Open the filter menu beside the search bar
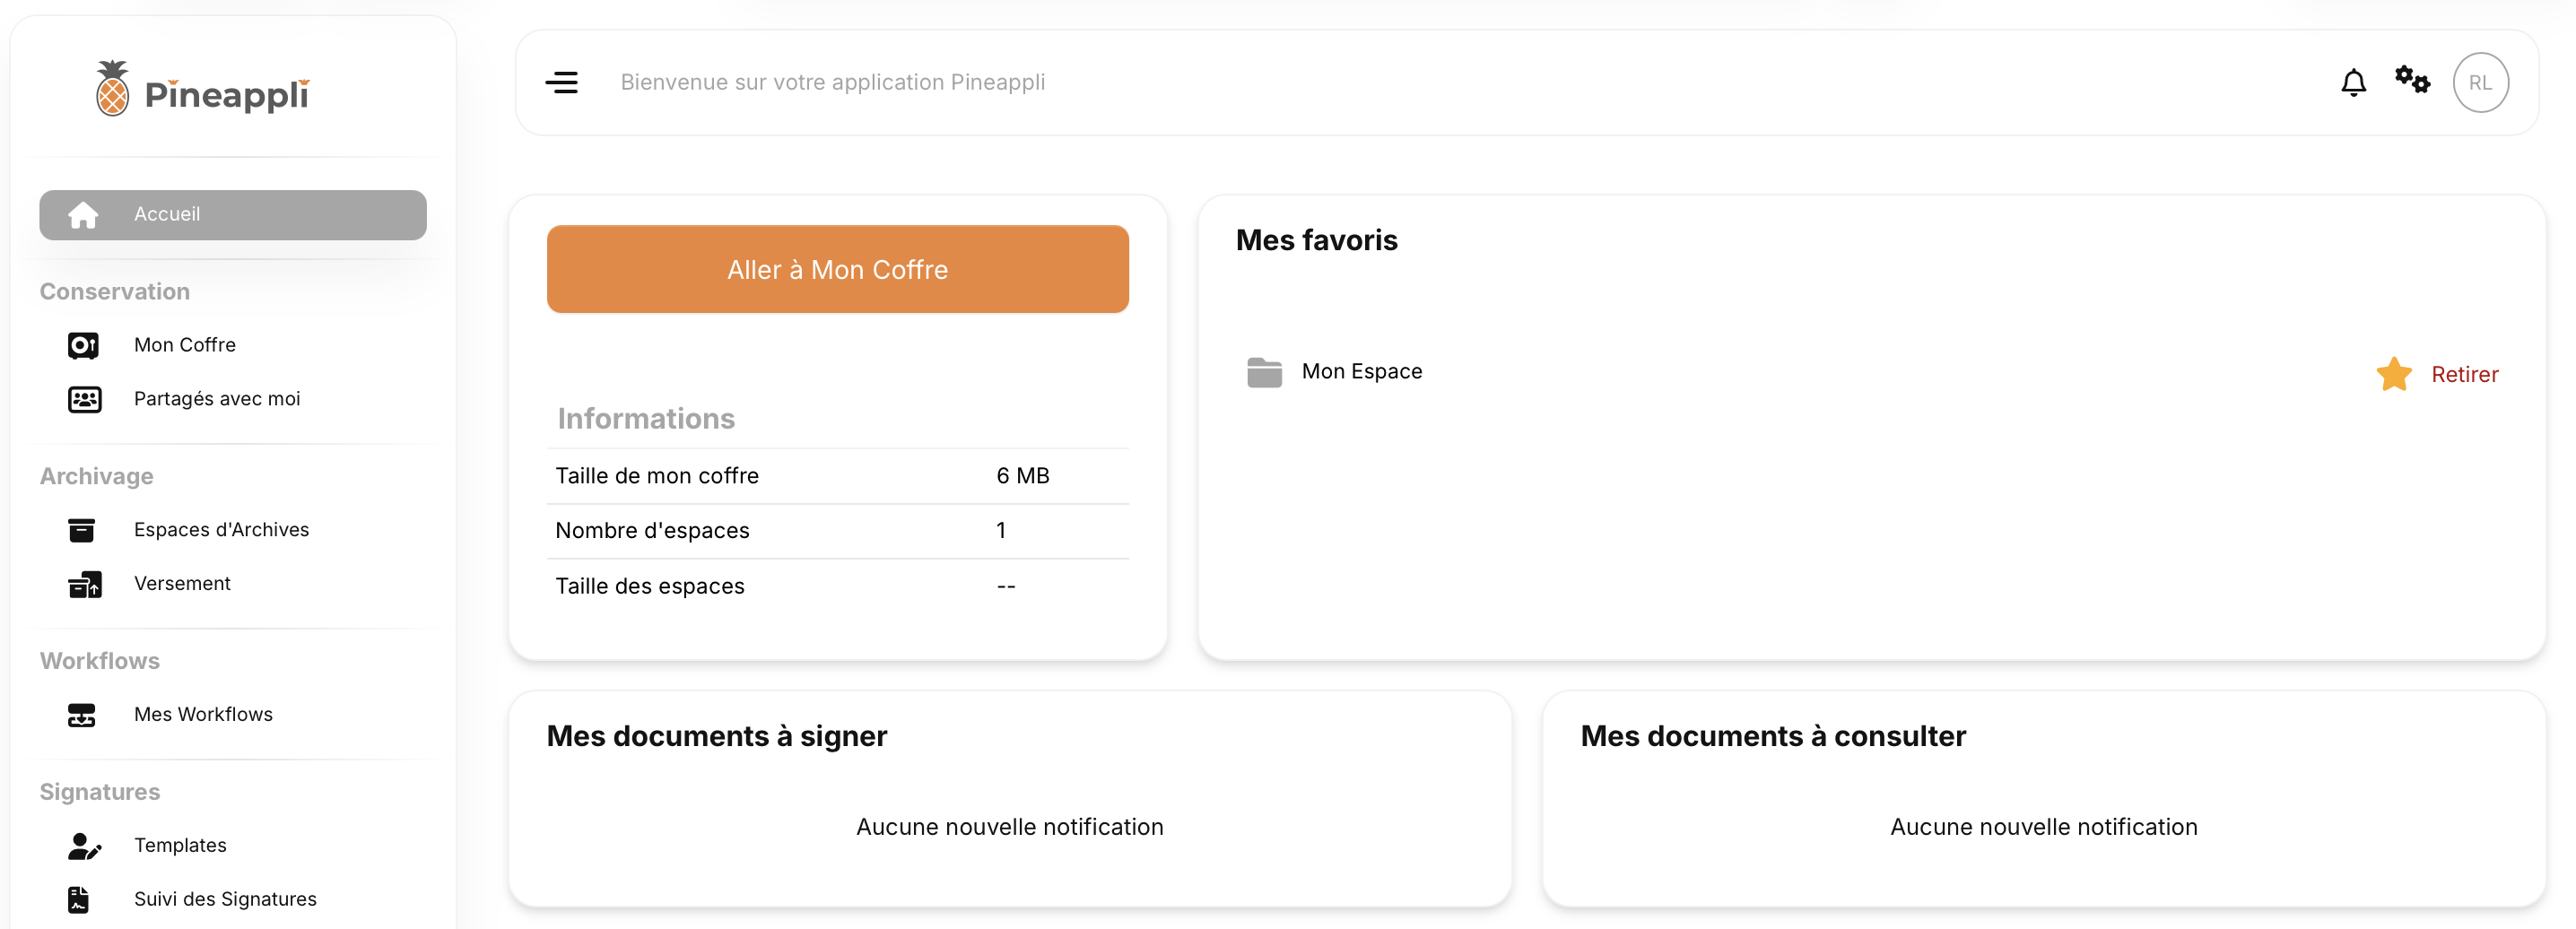 point(563,82)
